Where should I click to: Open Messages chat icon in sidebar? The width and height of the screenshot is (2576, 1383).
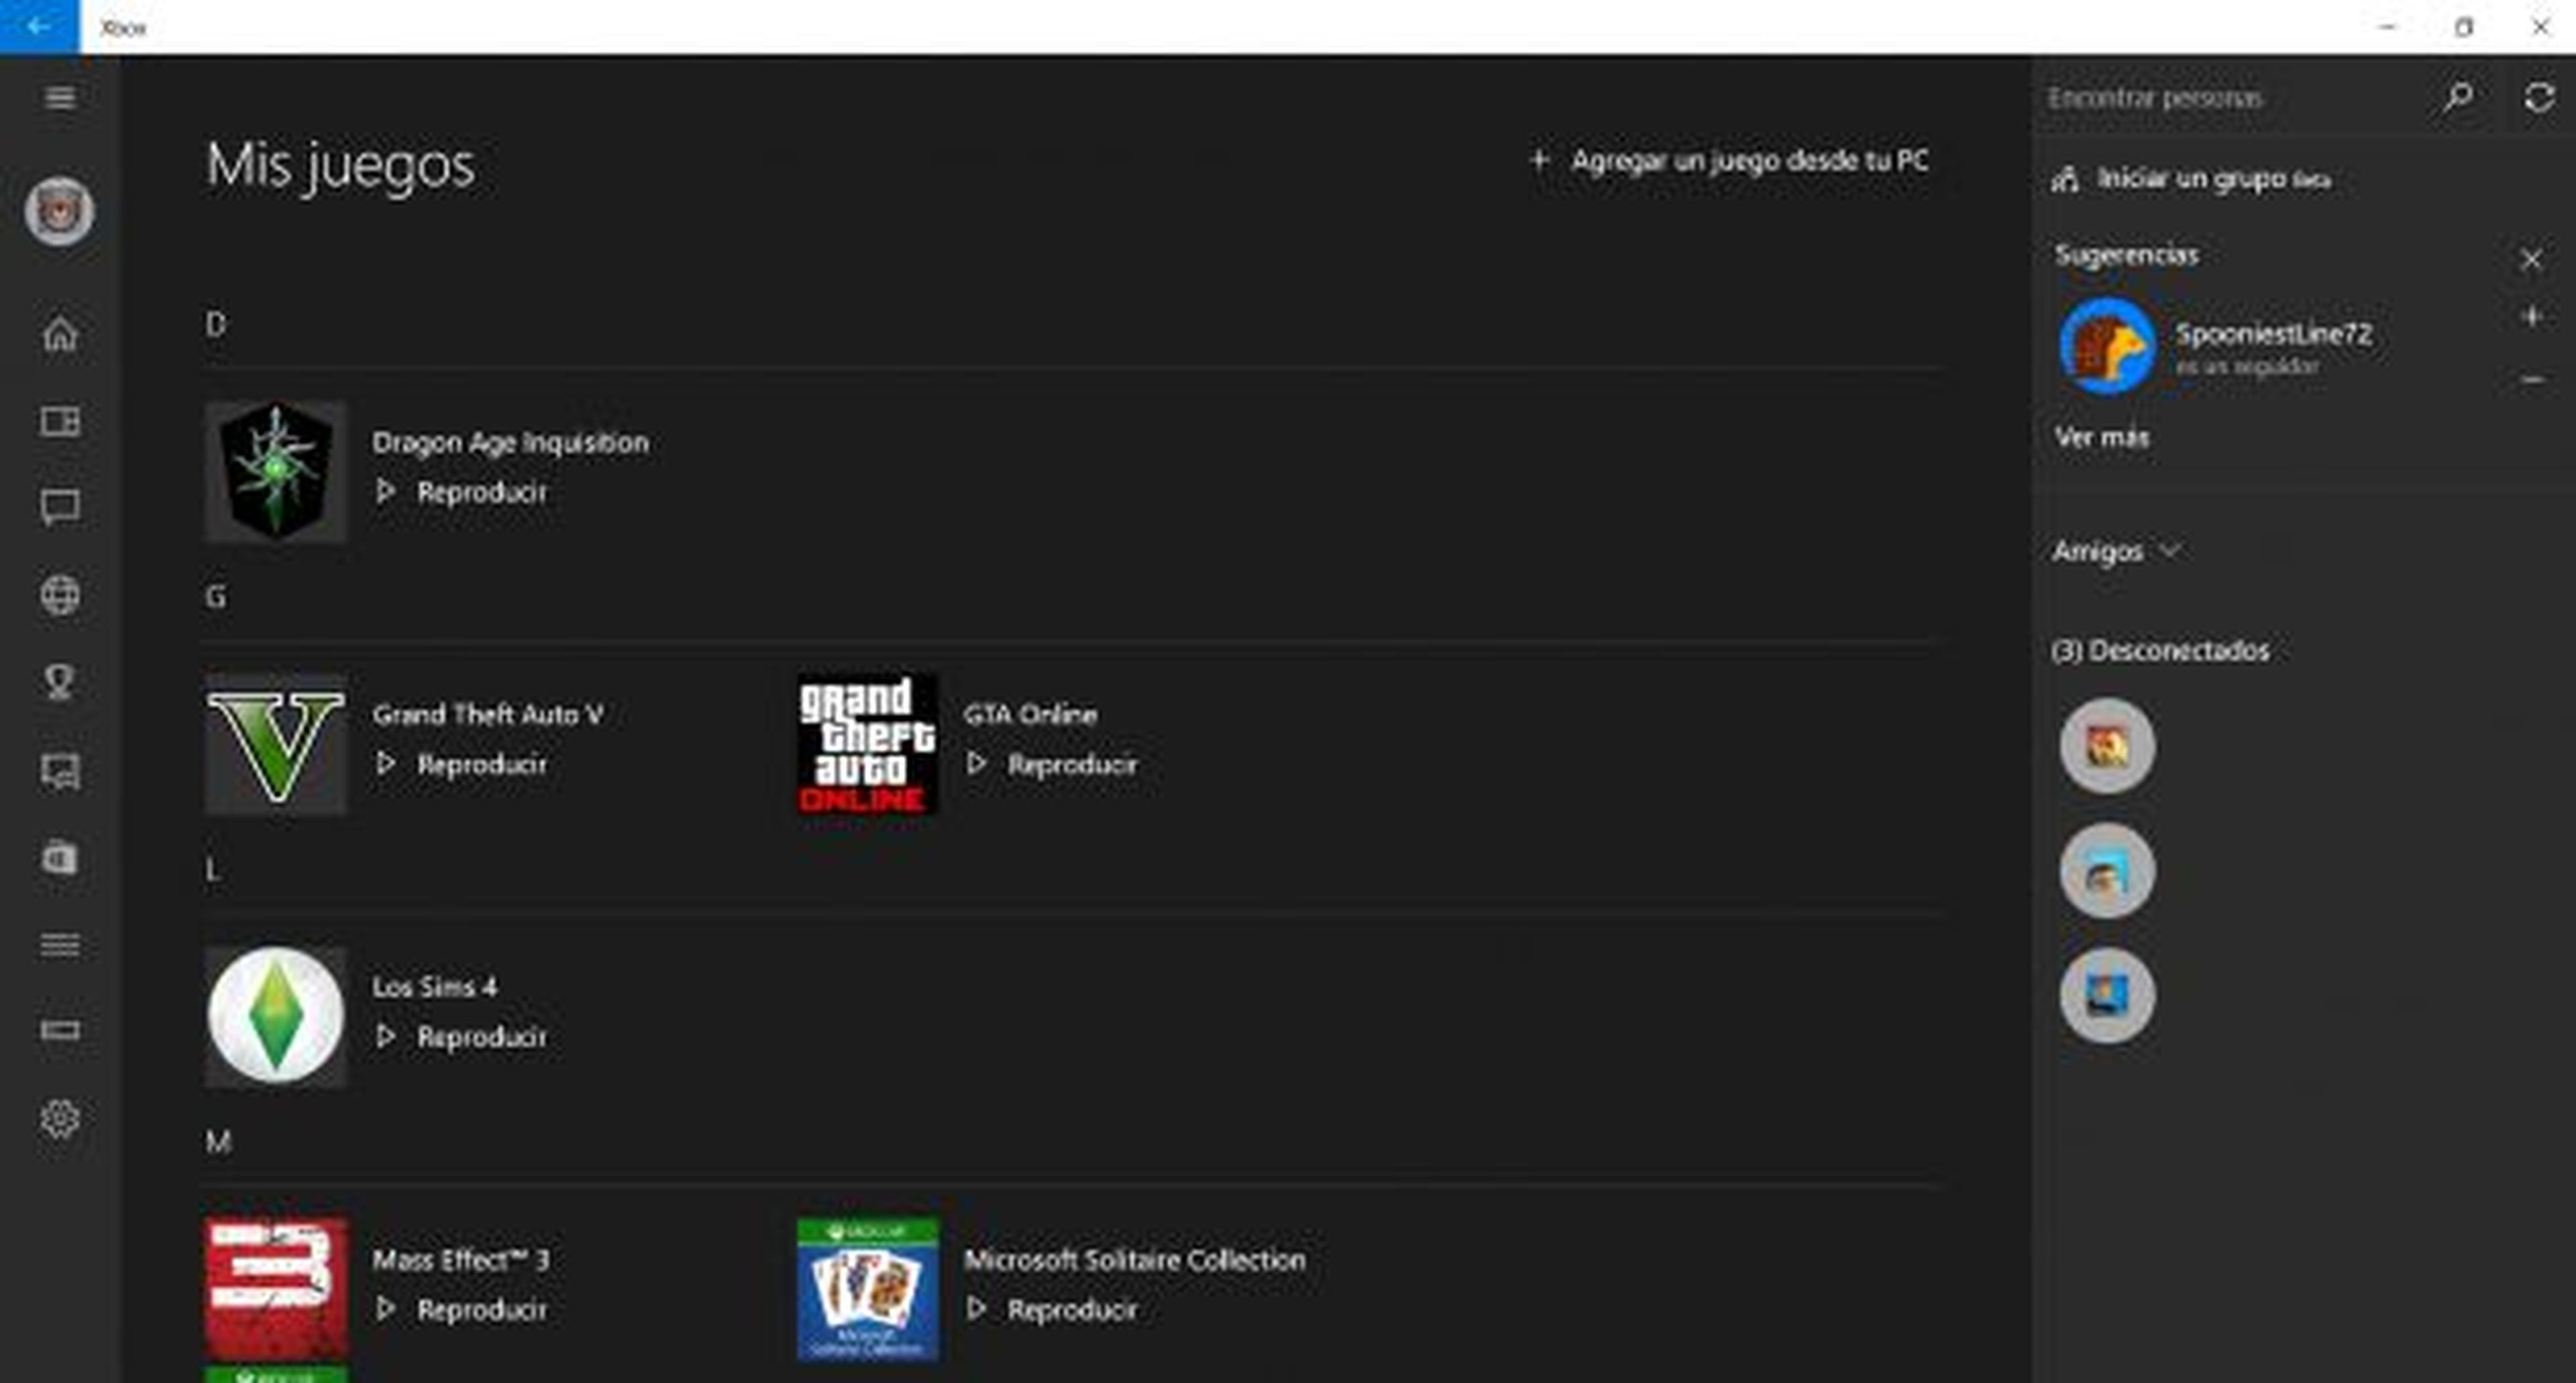[x=60, y=508]
